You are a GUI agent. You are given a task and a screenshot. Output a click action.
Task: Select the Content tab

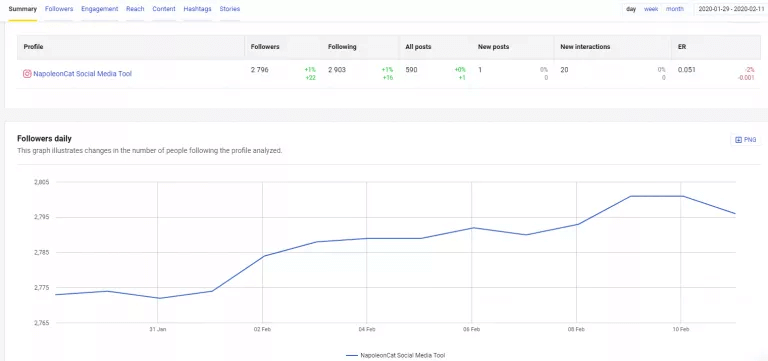pos(164,9)
